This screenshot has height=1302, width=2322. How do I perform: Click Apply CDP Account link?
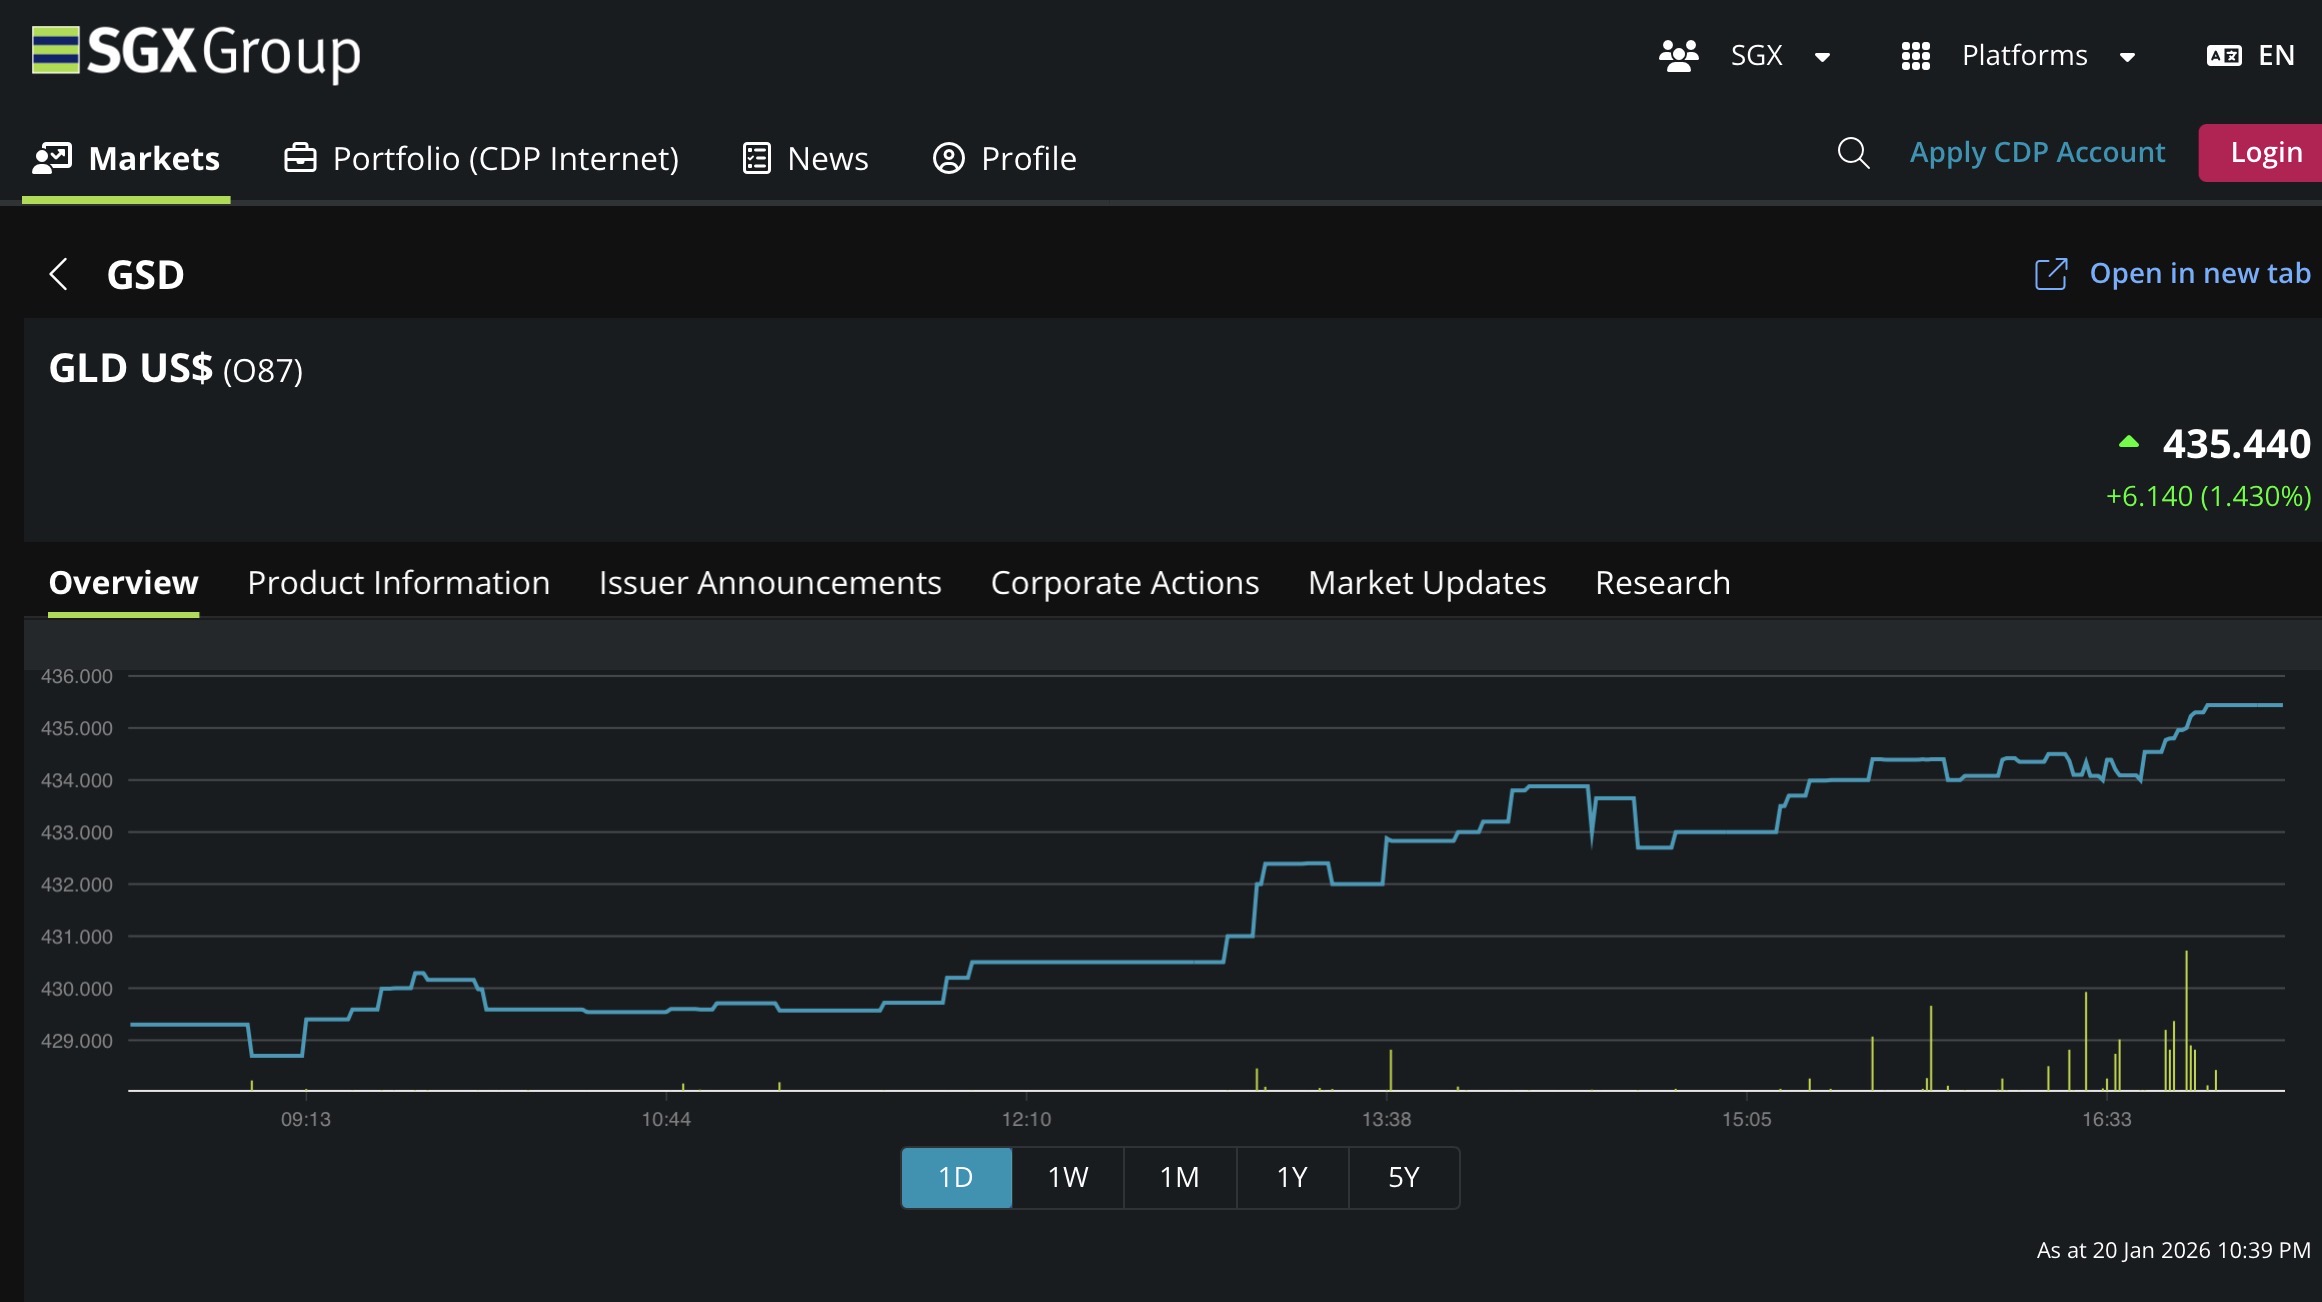(2036, 152)
